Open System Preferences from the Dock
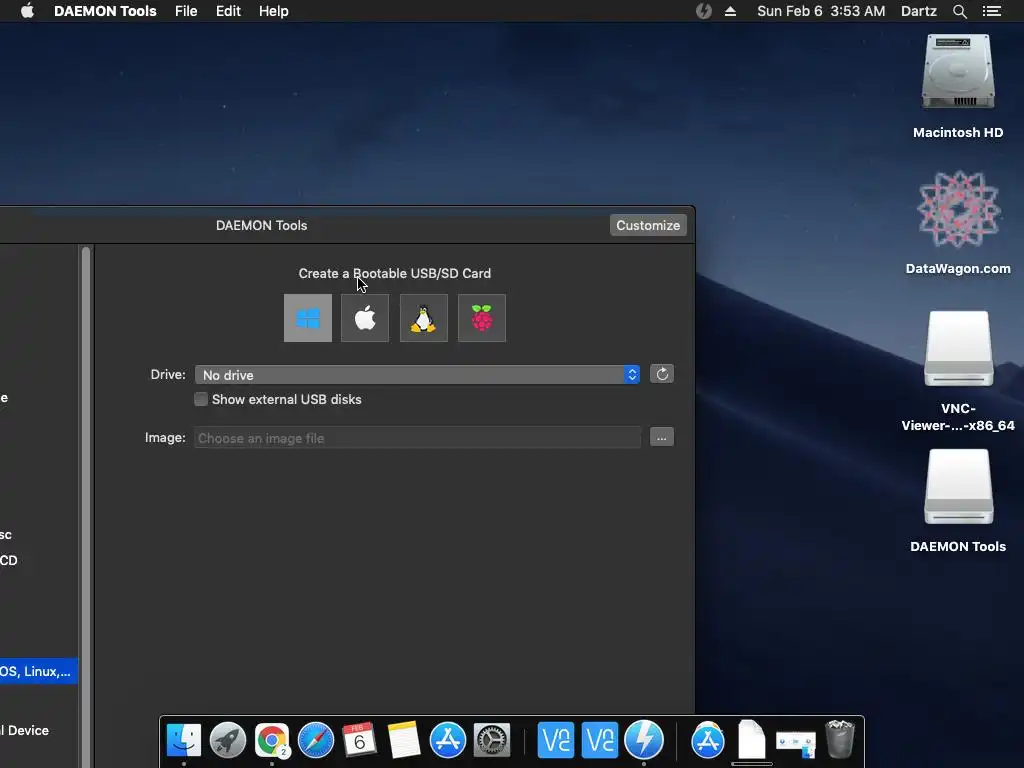 (x=492, y=741)
